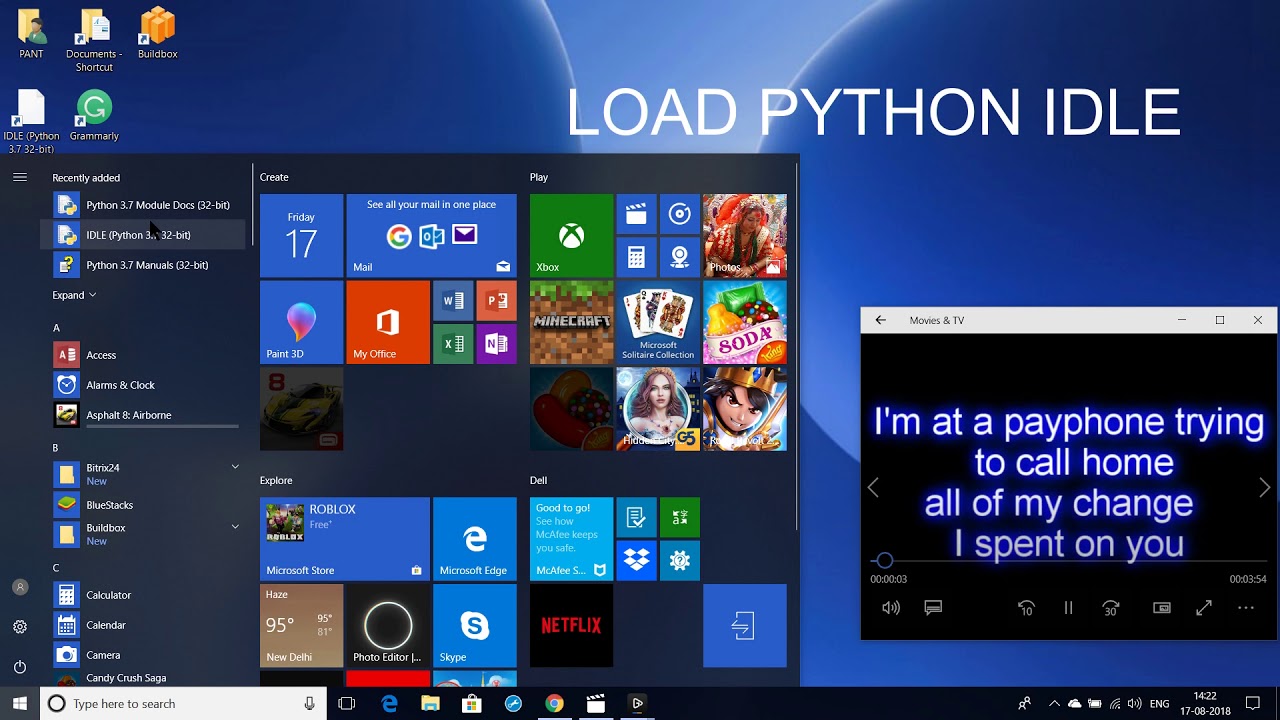The image size is (1280, 720).
Task: Launch OneNote small tile
Action: pos(496,344)
